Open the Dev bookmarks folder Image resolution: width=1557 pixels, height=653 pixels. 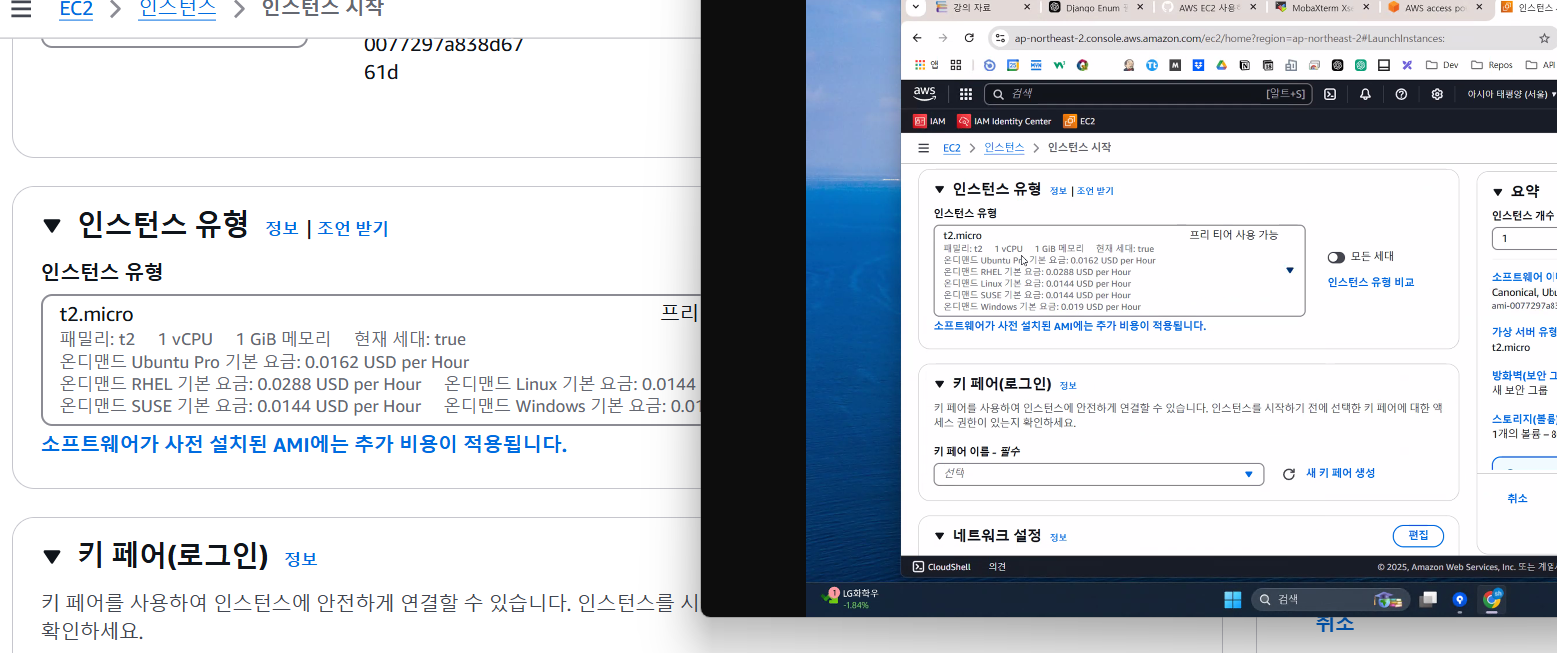1442,65
